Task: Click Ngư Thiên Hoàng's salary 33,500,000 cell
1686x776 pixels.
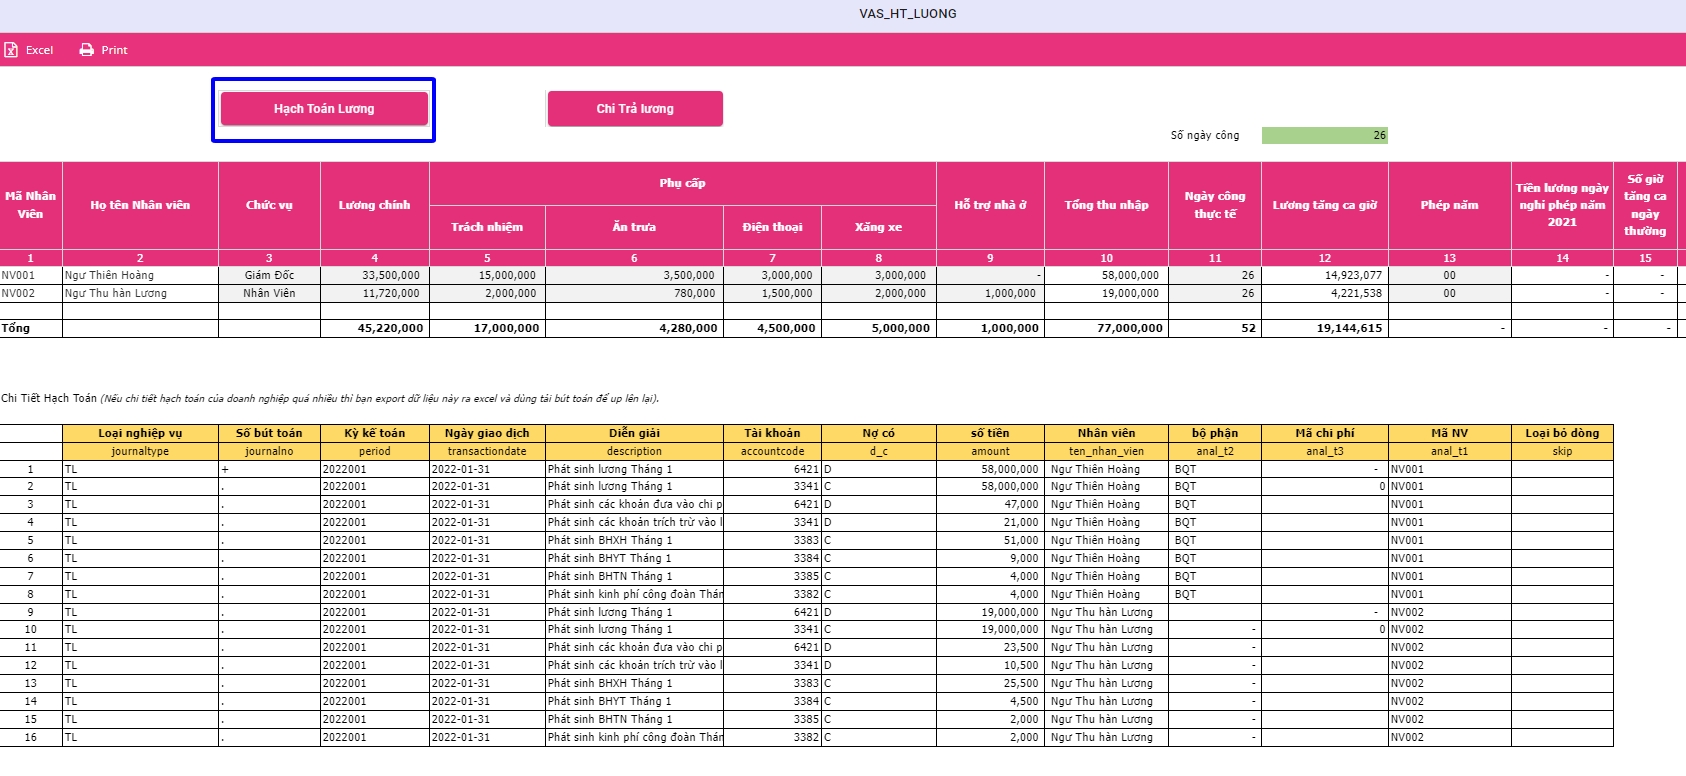Action: [x=375, y=275]
